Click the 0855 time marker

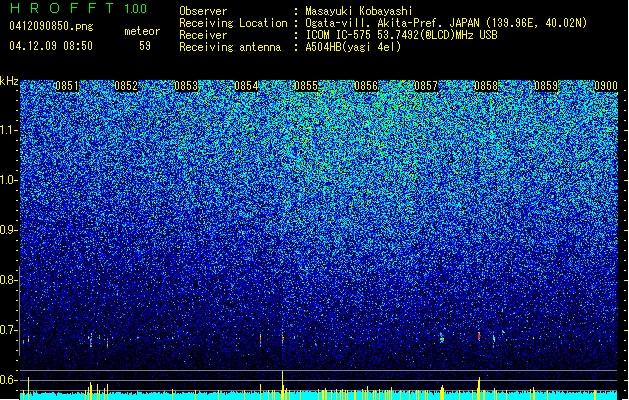coord(306,86)
